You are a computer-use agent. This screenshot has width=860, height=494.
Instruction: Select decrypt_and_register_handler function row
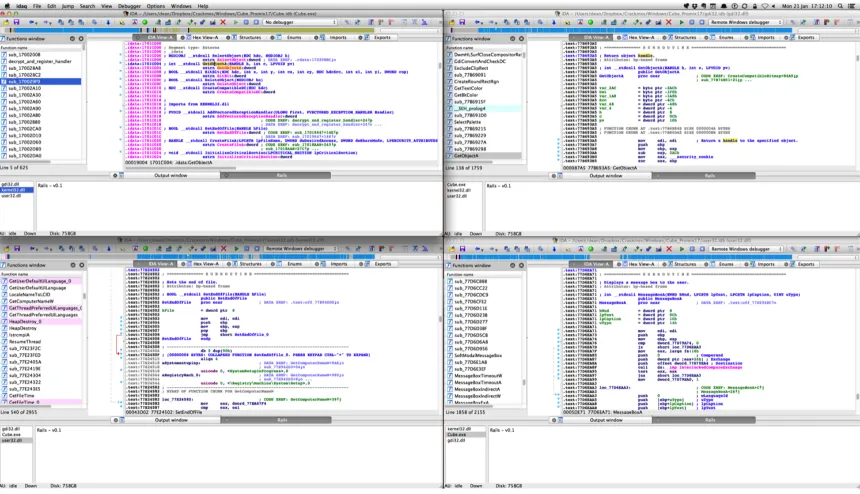(x=41, y=61)
